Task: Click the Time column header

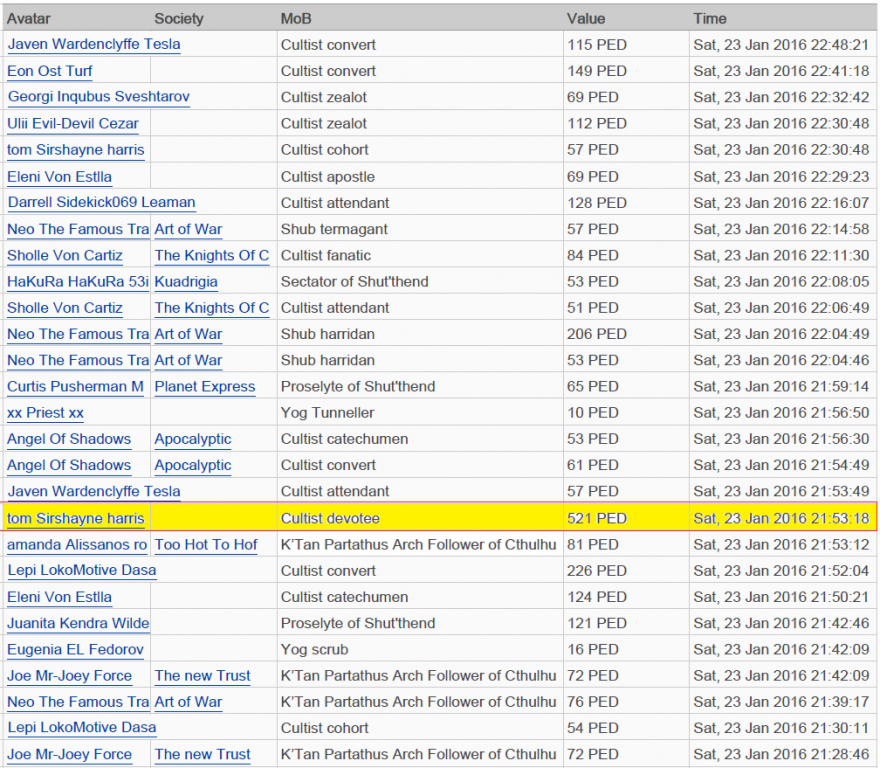Action: [709, 18]
